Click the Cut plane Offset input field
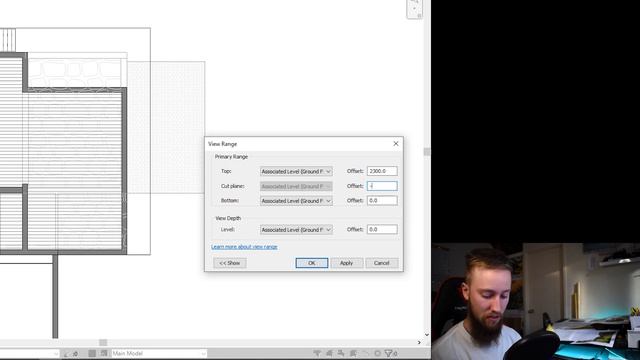Image resolution: width=640 pixels, height=360 pixels. coord(382,186)
